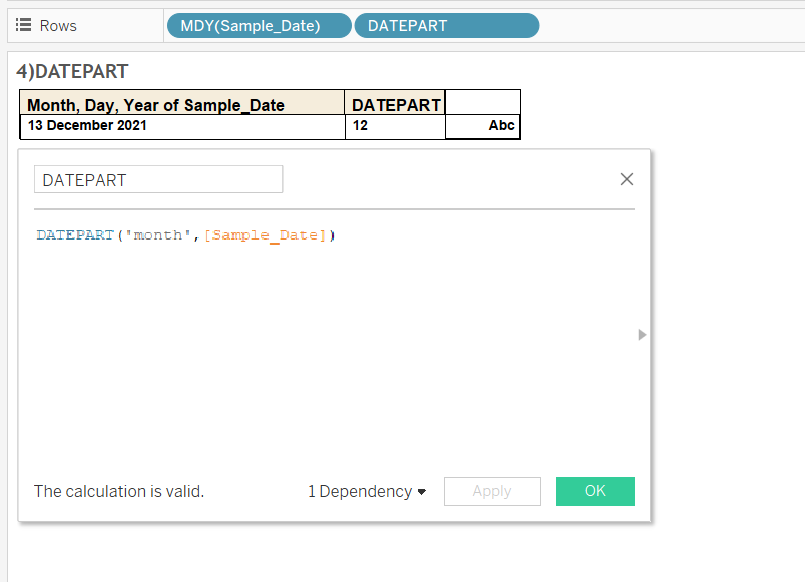The width and height of the screenshot is (805, 582).
Task: Select the MDY(Sample_Date) pill
Action: (x=259, y=26)
